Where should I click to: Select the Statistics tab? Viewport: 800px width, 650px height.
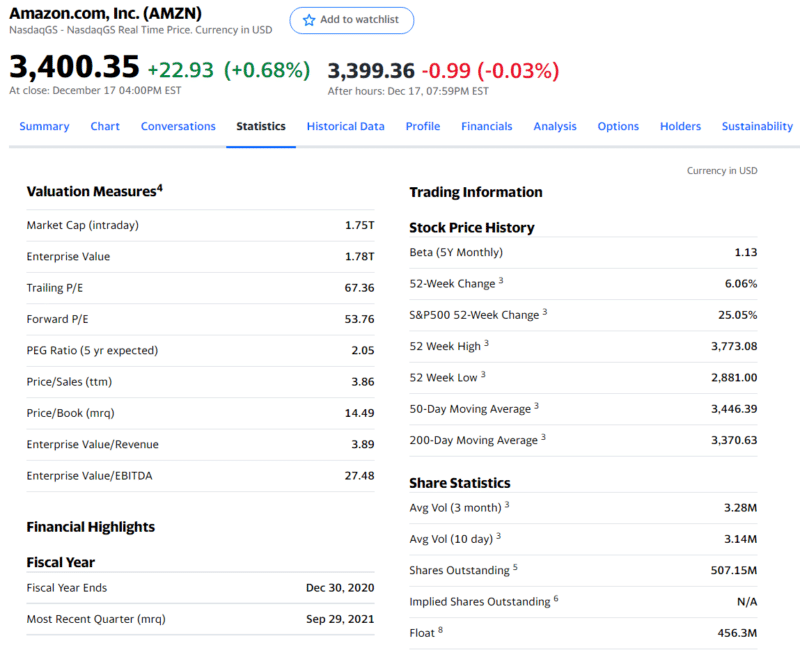261,126
